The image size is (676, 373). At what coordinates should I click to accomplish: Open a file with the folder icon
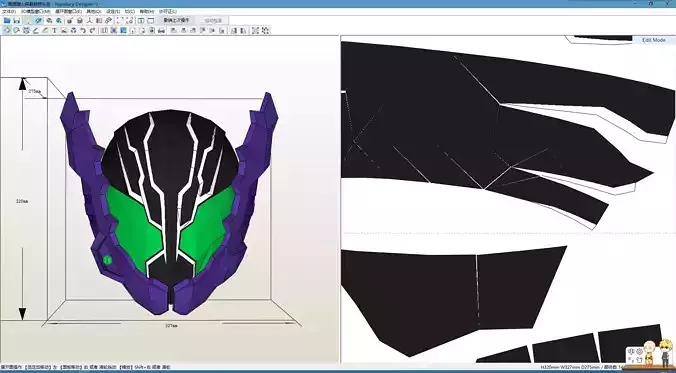tap(7, 20)
